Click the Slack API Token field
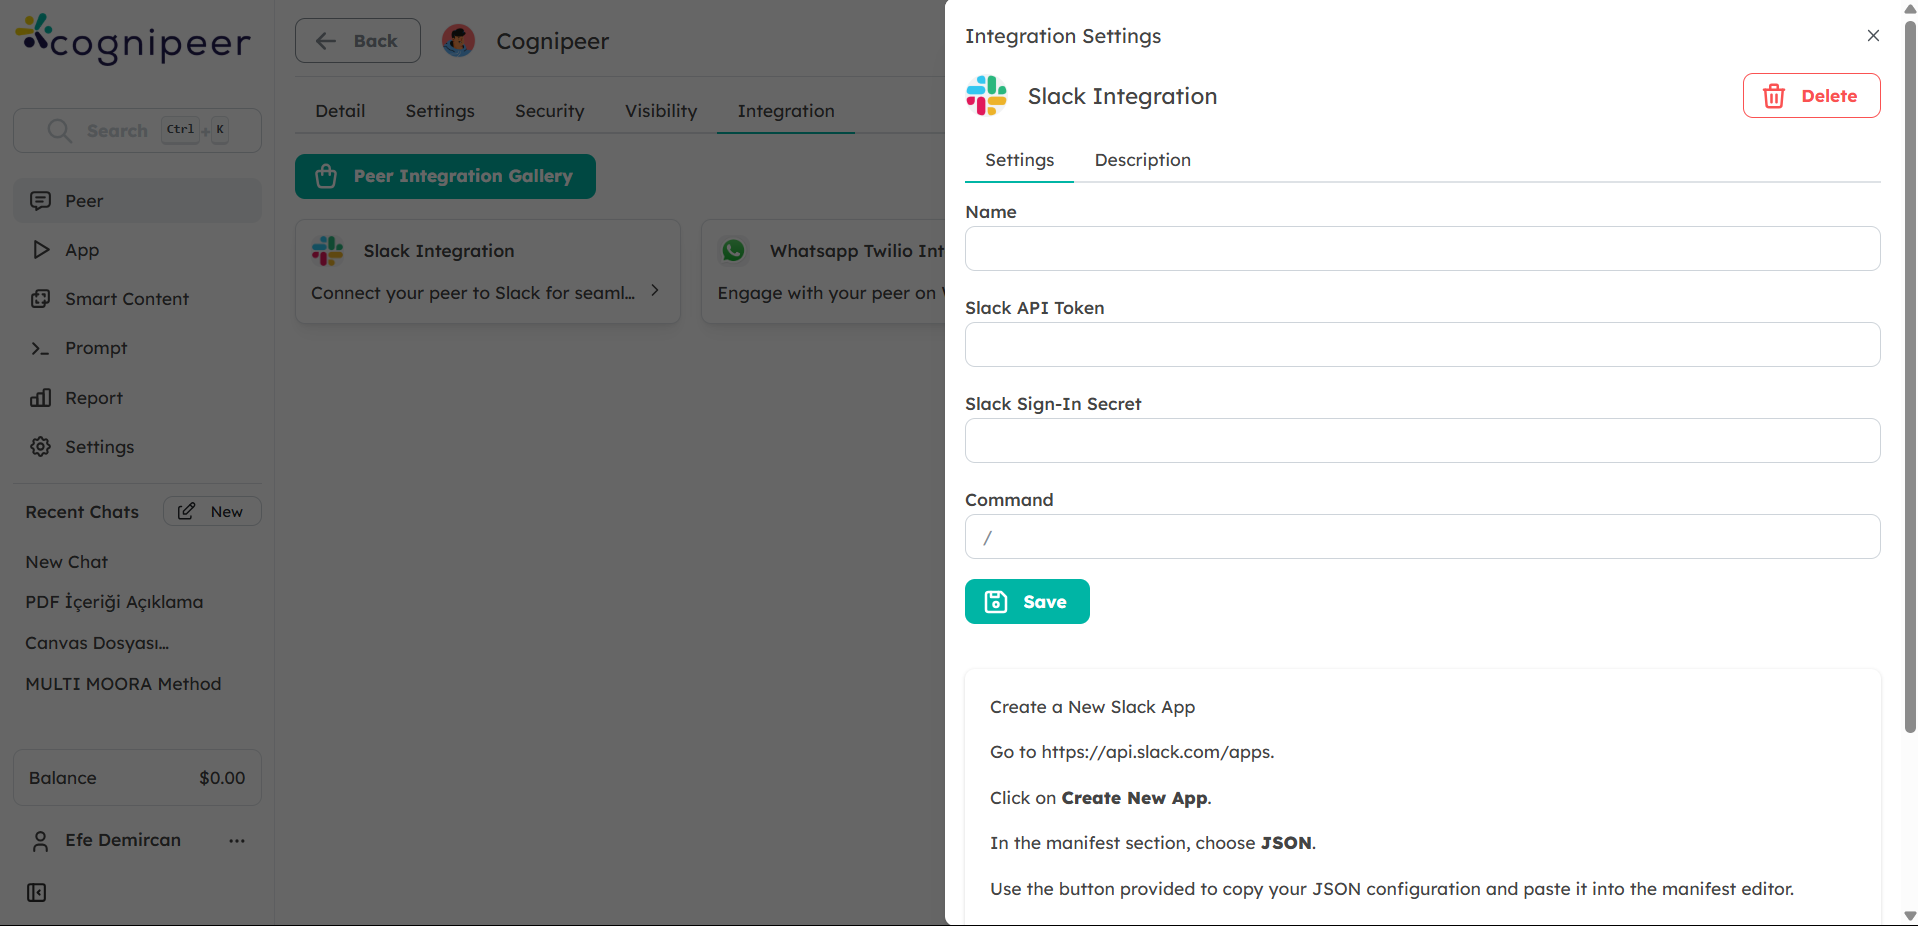The width and height of the screenshot is (1918, 926). [x=1422, y=345]
